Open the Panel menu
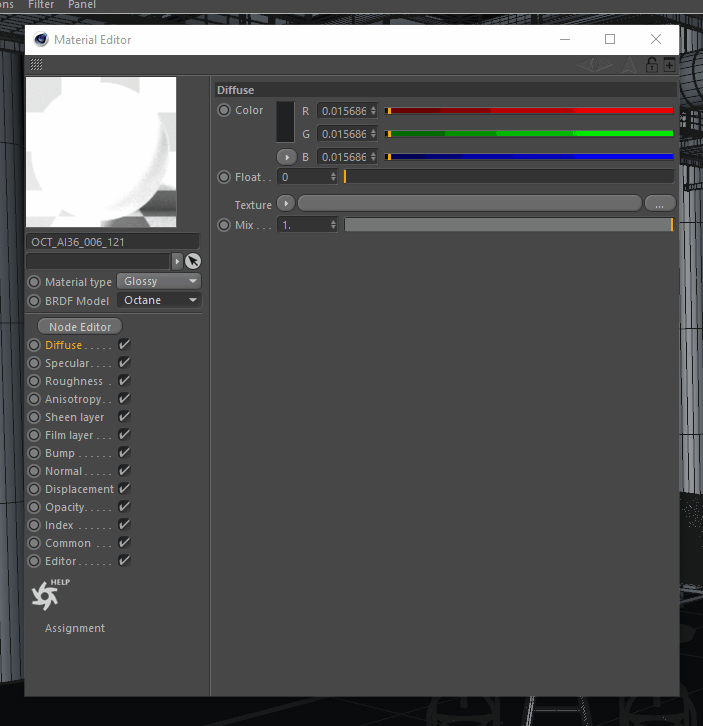 (x=82, y=5)
